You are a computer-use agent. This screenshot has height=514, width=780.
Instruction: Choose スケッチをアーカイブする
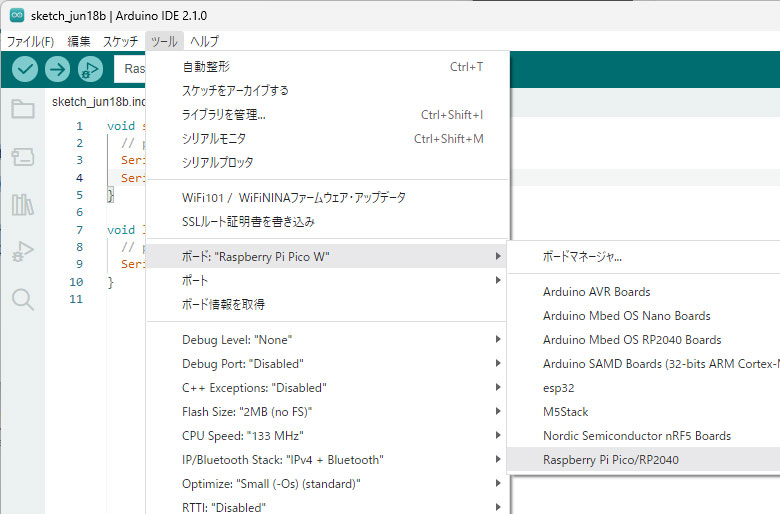pos(328,91)
